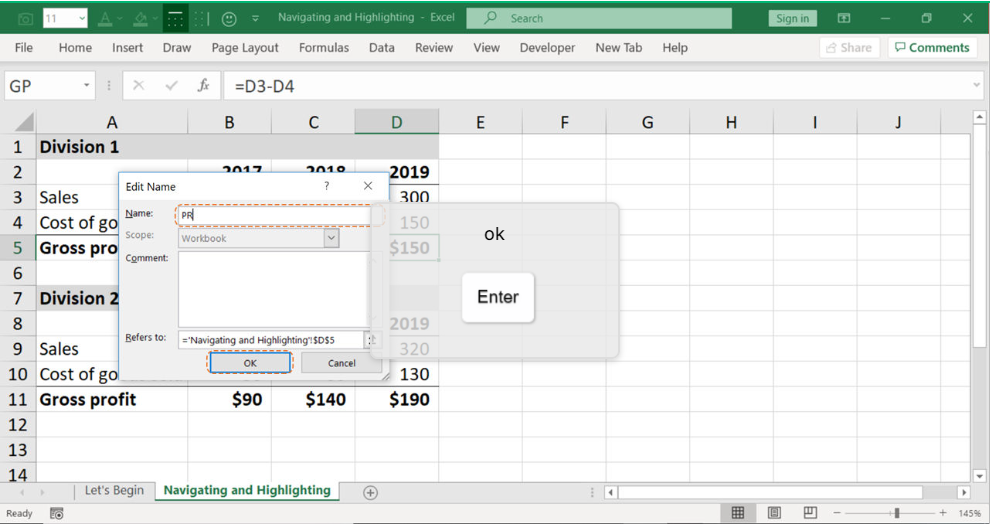
Task: Apply the font color A button
Action: 105,19
